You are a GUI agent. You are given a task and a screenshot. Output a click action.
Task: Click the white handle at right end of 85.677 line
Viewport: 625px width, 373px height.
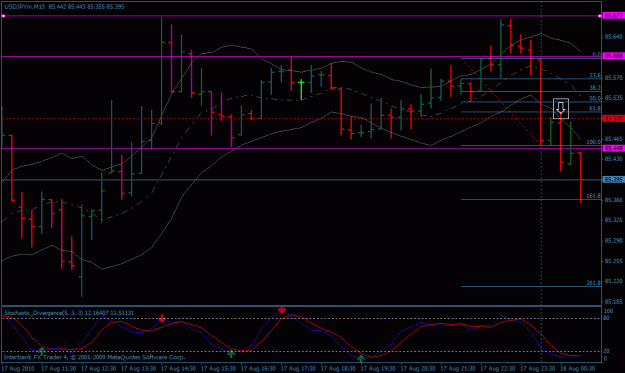(599, 16)
